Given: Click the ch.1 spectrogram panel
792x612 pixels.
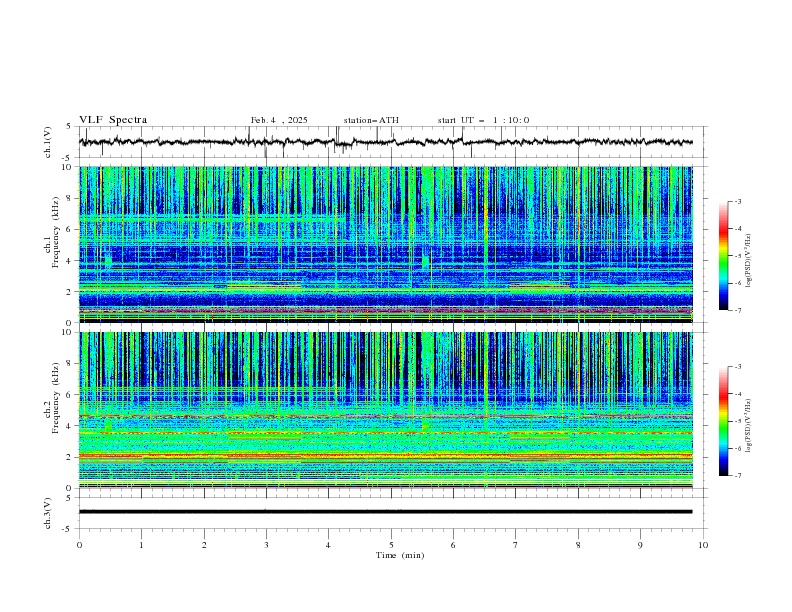Looking at the screenshot, I should 385,244.
